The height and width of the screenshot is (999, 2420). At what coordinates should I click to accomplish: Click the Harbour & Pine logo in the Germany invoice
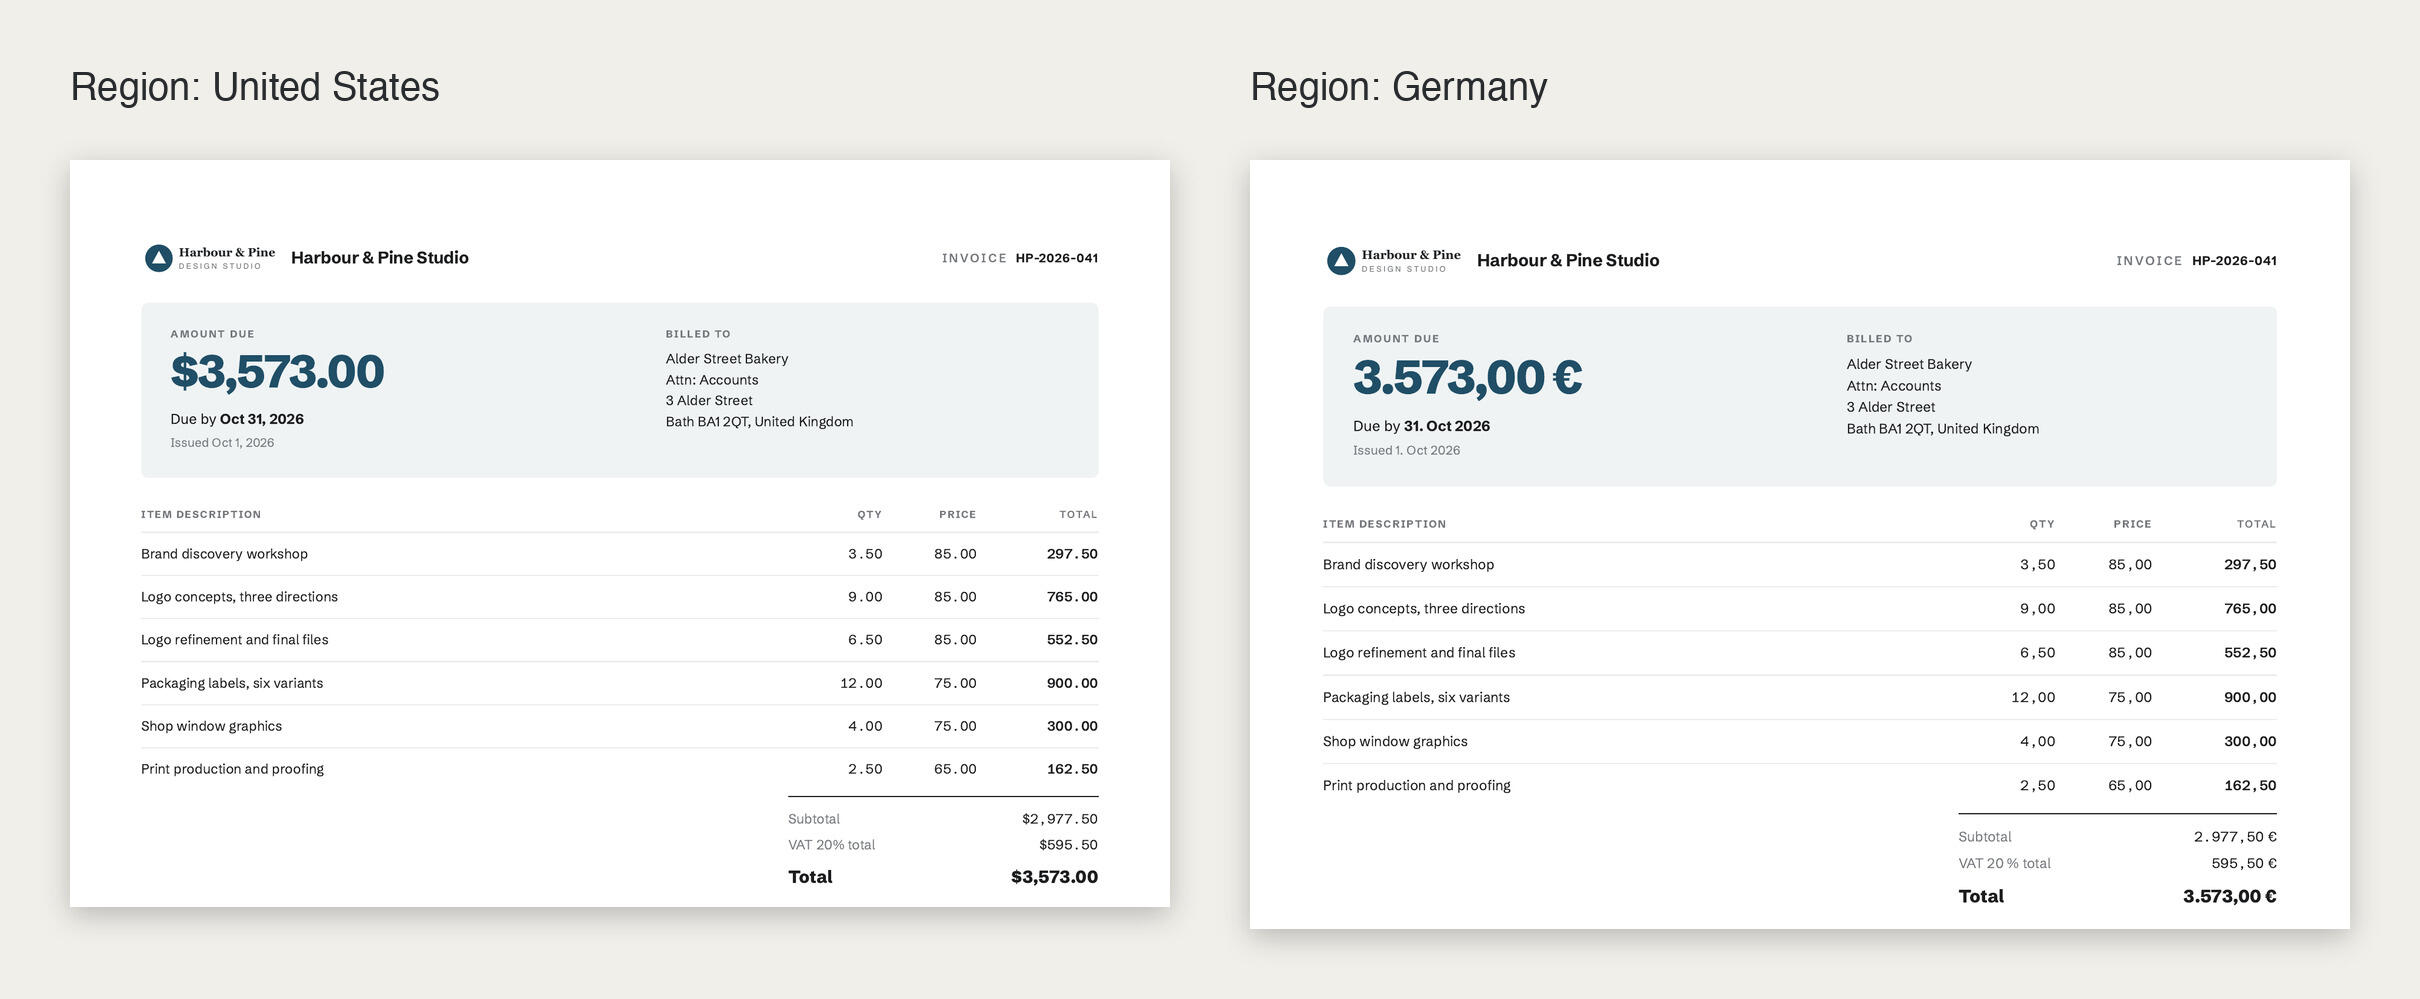1393,261
